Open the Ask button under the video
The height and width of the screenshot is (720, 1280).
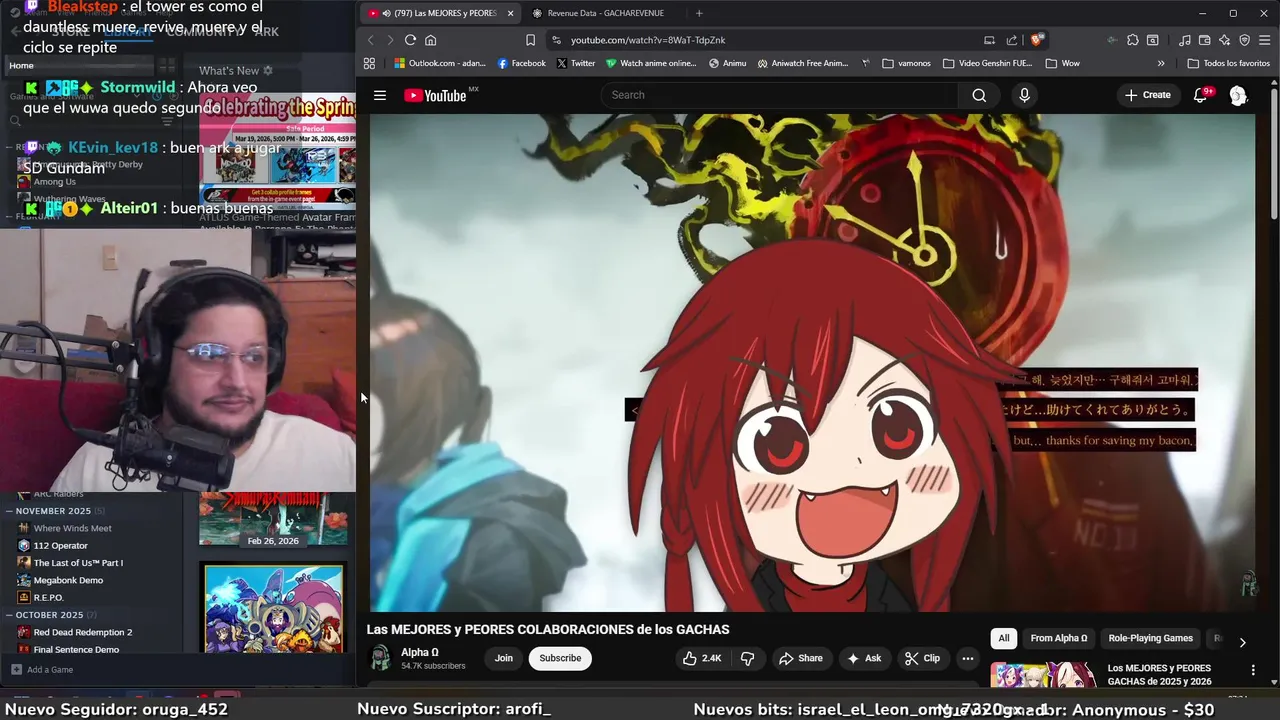(864, 658)
